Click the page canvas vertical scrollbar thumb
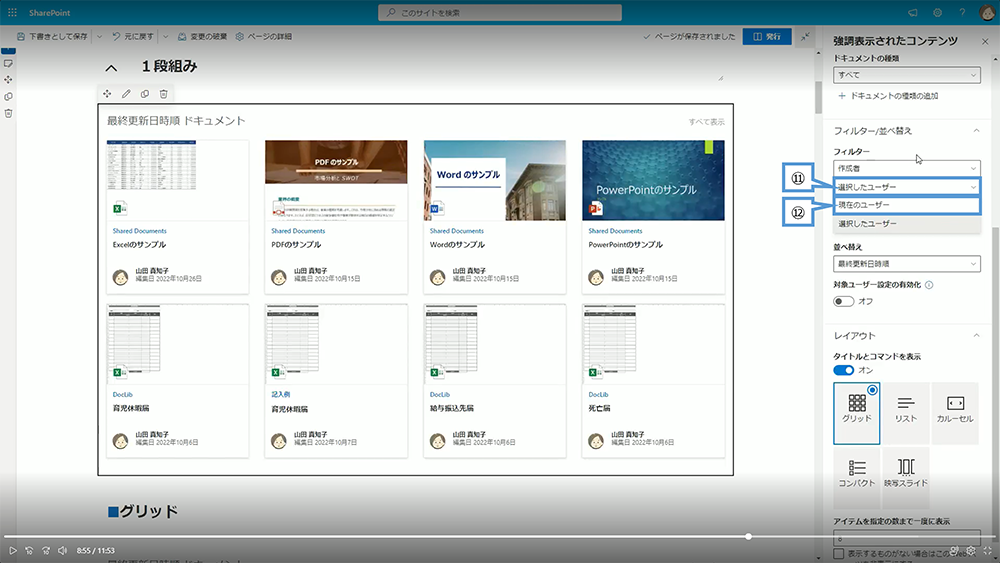The height and width of the screenshot is (563, 1000). [x=818, y=96]
